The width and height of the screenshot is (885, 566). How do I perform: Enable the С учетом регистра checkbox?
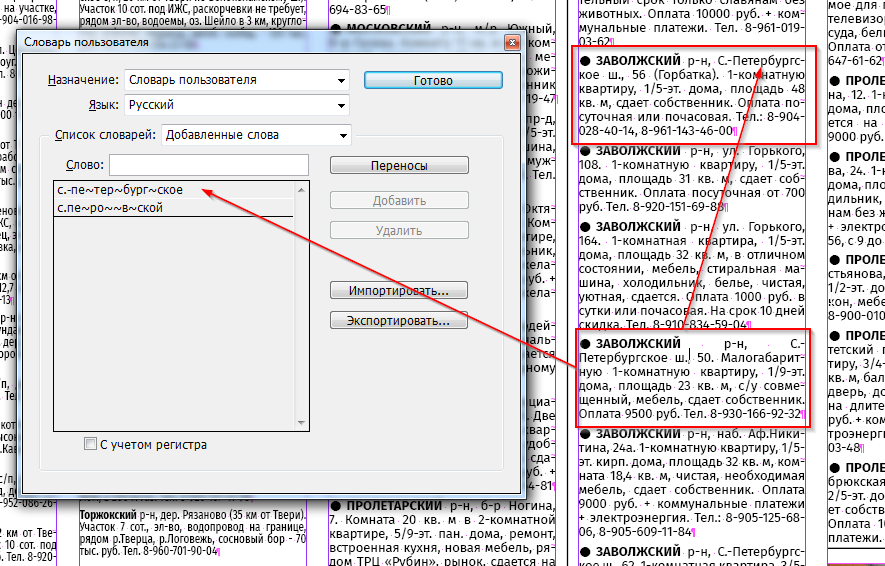pos(90,444)
